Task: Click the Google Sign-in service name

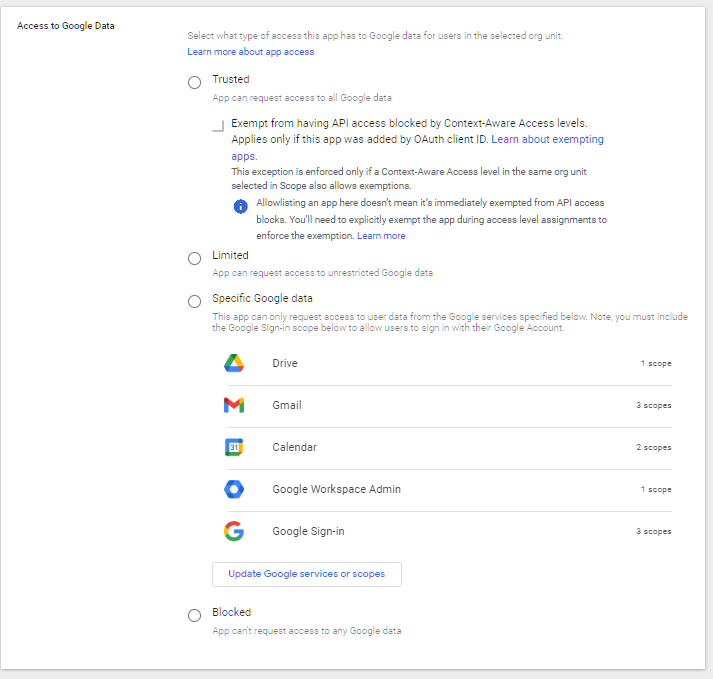Action: point(308,531)
